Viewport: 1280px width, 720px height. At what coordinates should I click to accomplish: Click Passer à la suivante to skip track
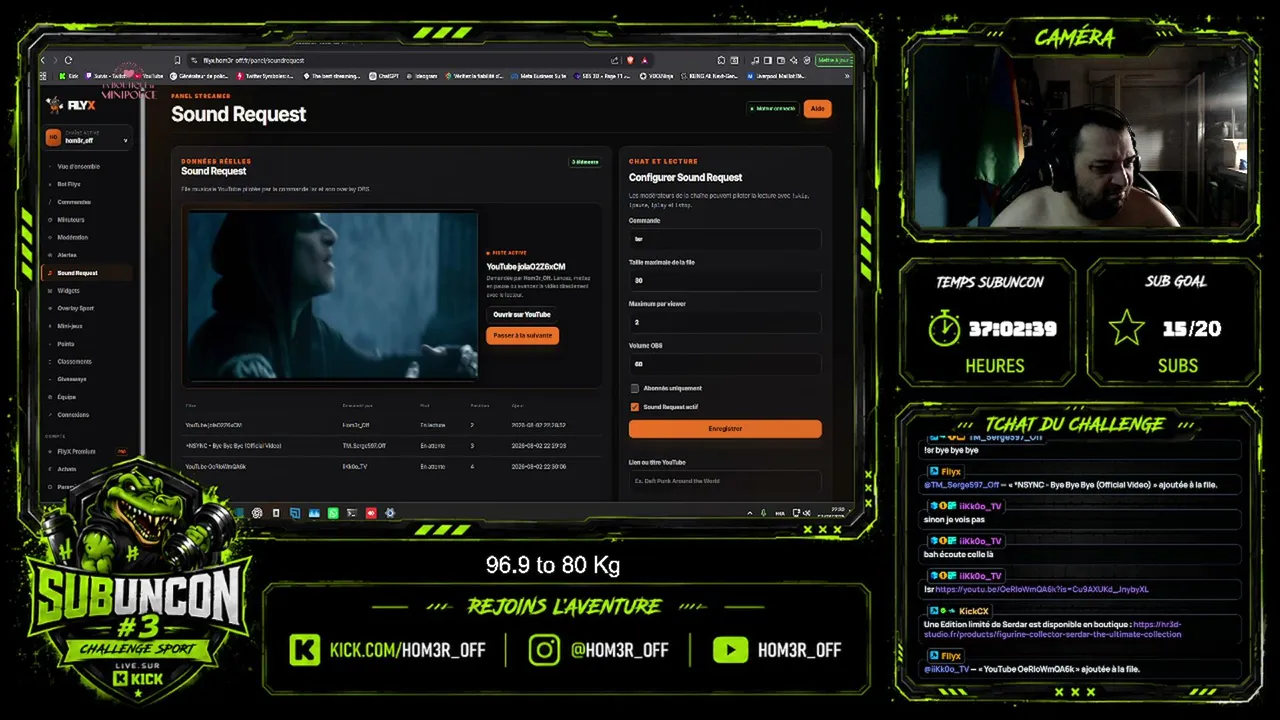point(522,336)
